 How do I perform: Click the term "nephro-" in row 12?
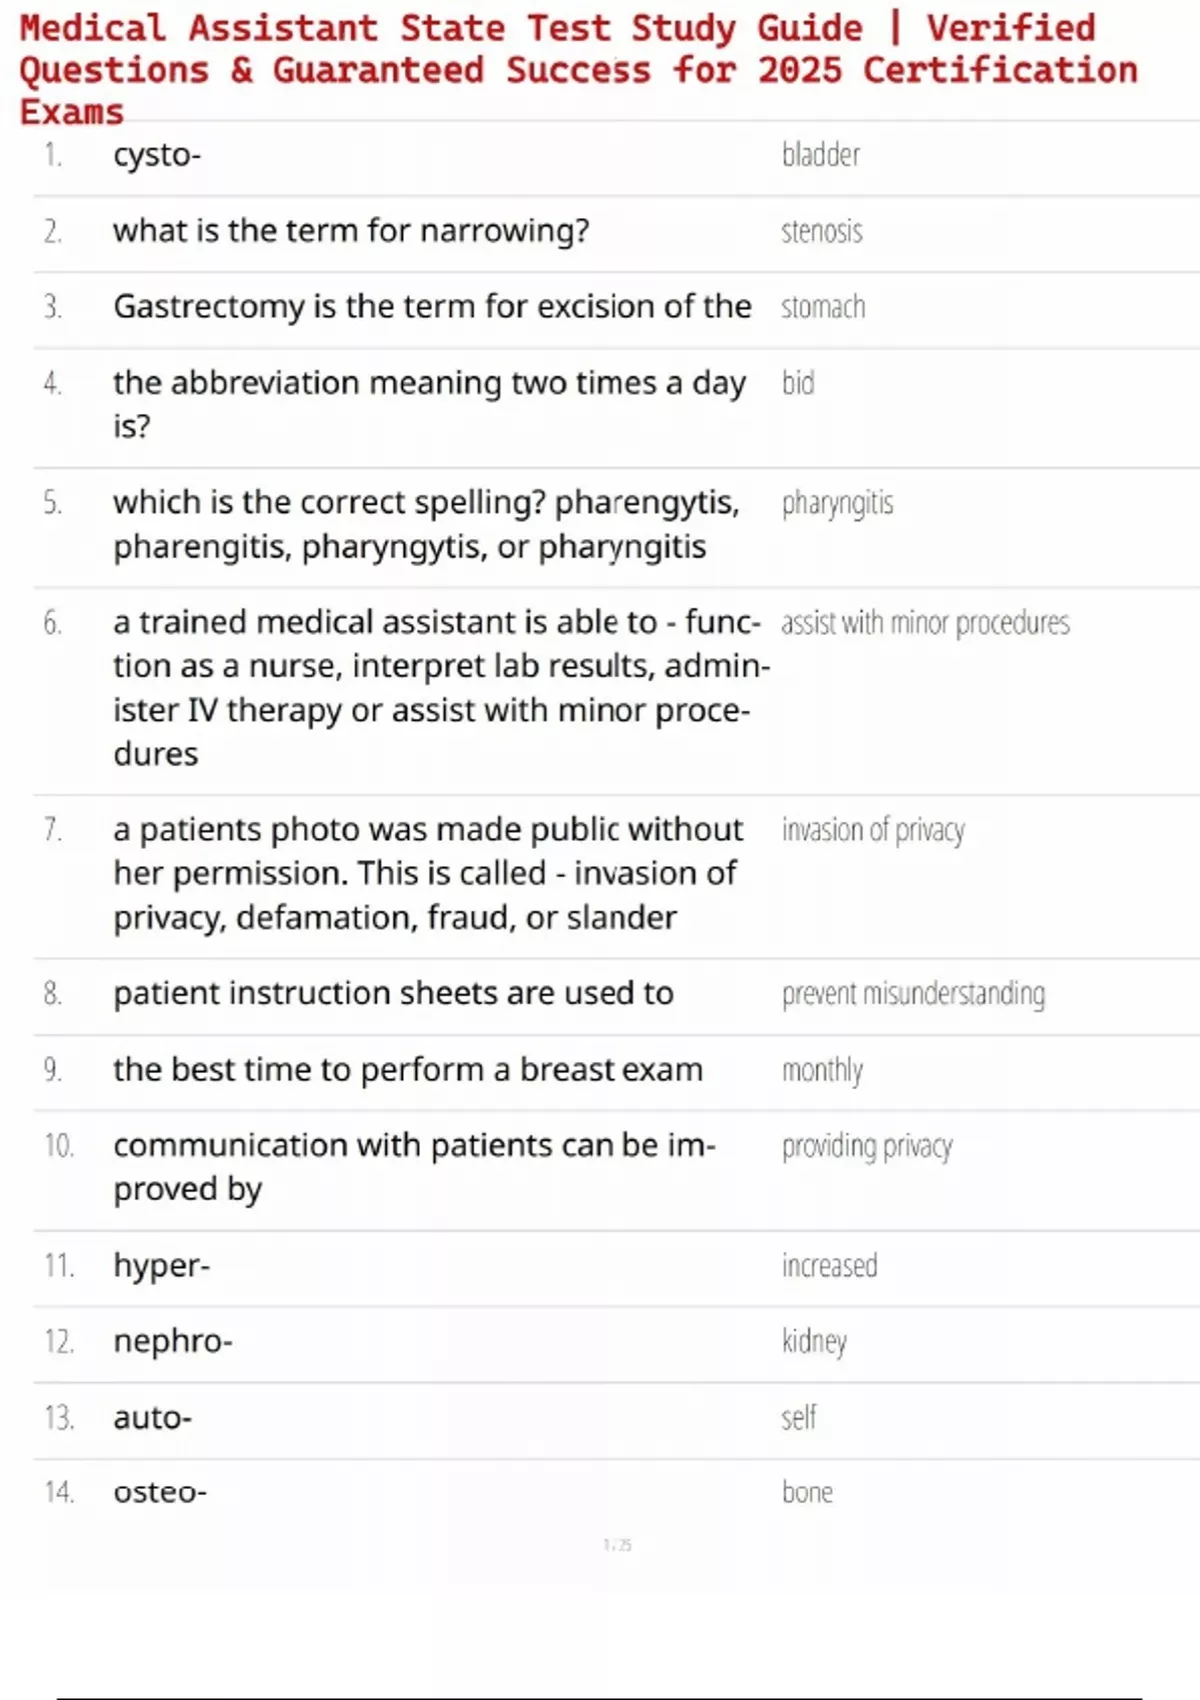[x=172, y=1341]
